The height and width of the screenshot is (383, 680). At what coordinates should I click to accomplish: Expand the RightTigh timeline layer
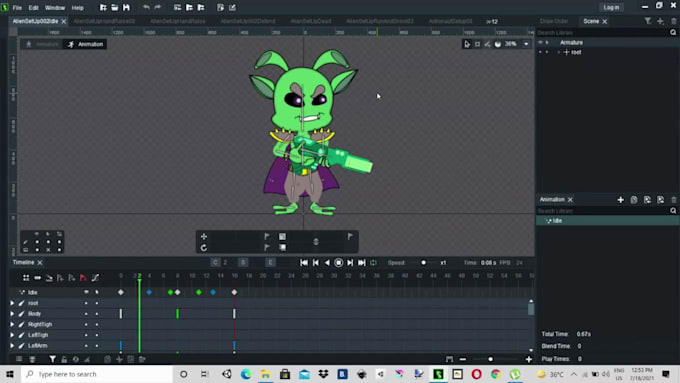click(x=12, y=324)
